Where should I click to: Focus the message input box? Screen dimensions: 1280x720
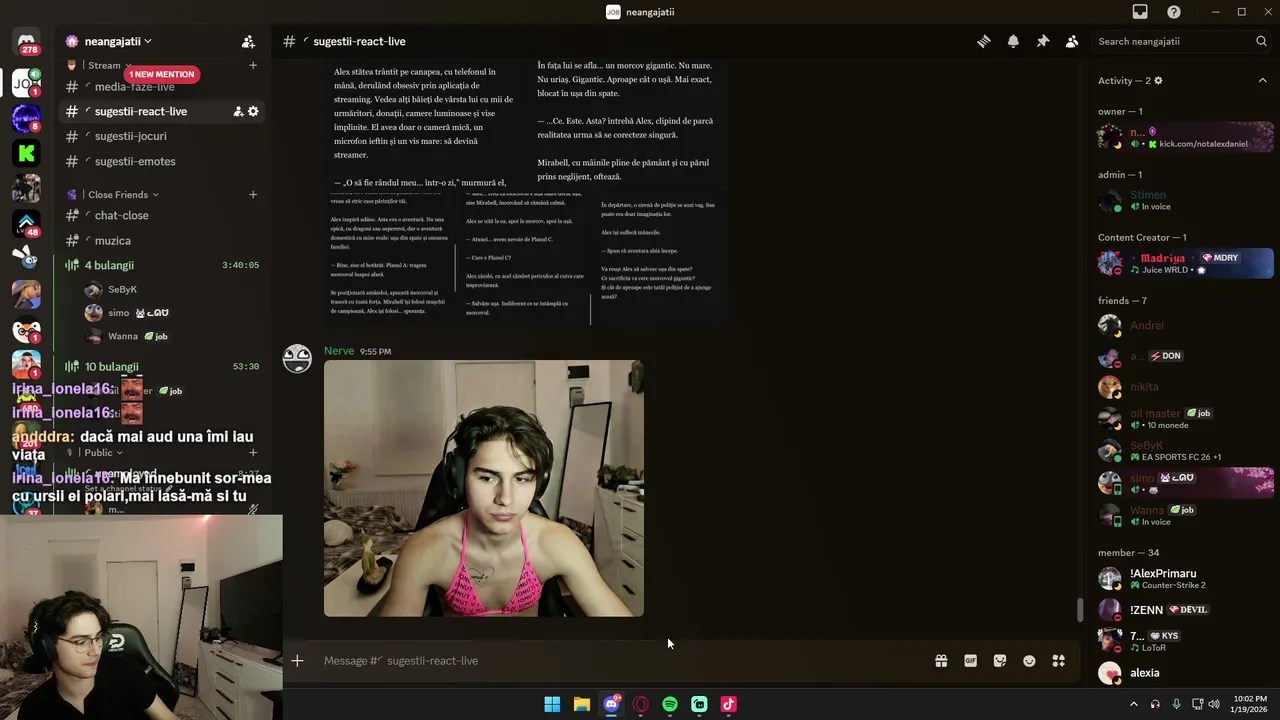click(620, 661)
